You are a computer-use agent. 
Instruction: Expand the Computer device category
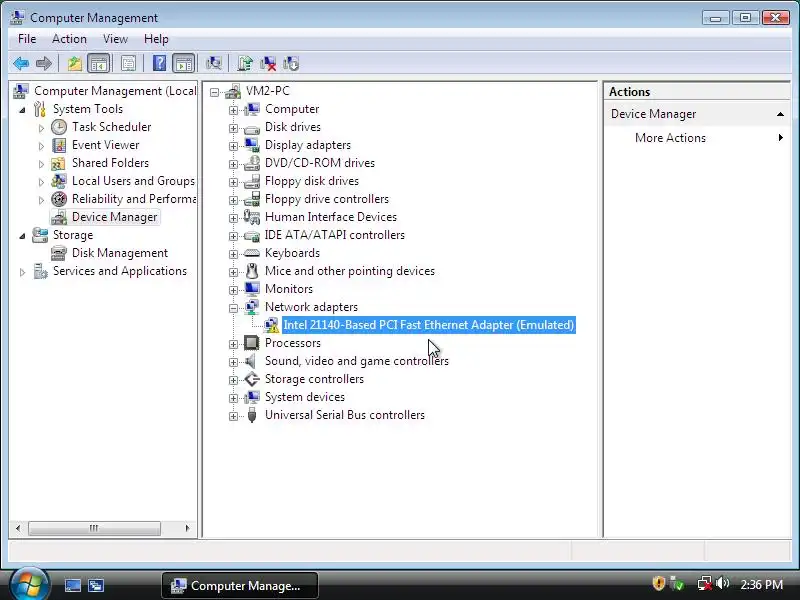[x=233, y=110]
